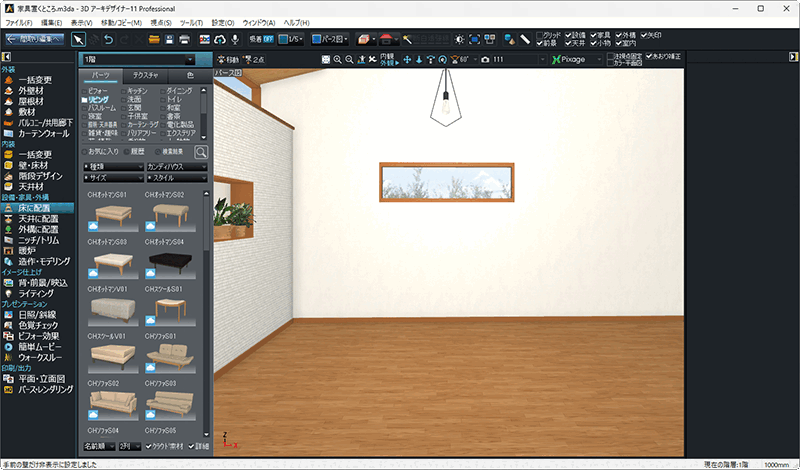Expand the カンディハウス maker dropdown

[176, 165]
